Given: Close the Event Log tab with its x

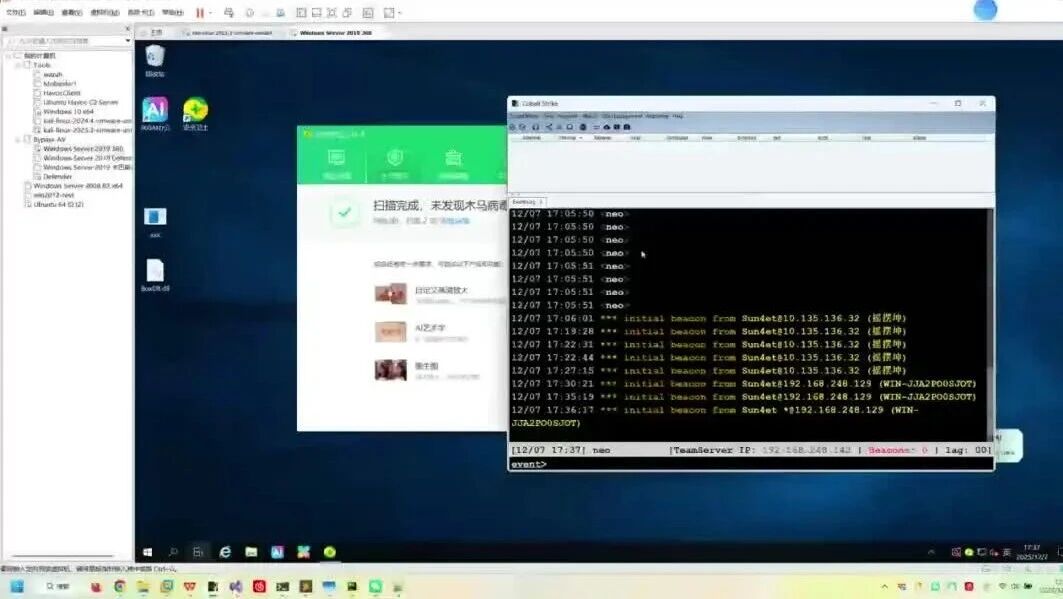Looking at the screenshot, I should 541,202.
